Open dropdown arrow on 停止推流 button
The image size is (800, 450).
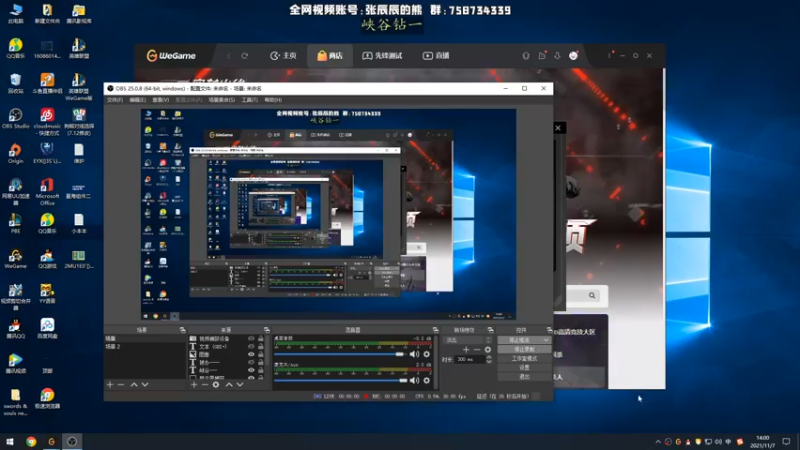point(546,340)
